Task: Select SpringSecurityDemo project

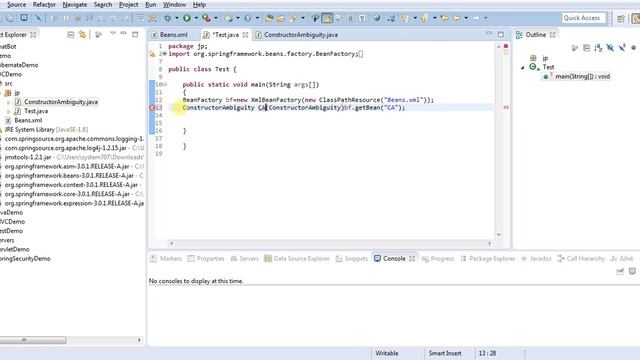Action: coord(25,258)
